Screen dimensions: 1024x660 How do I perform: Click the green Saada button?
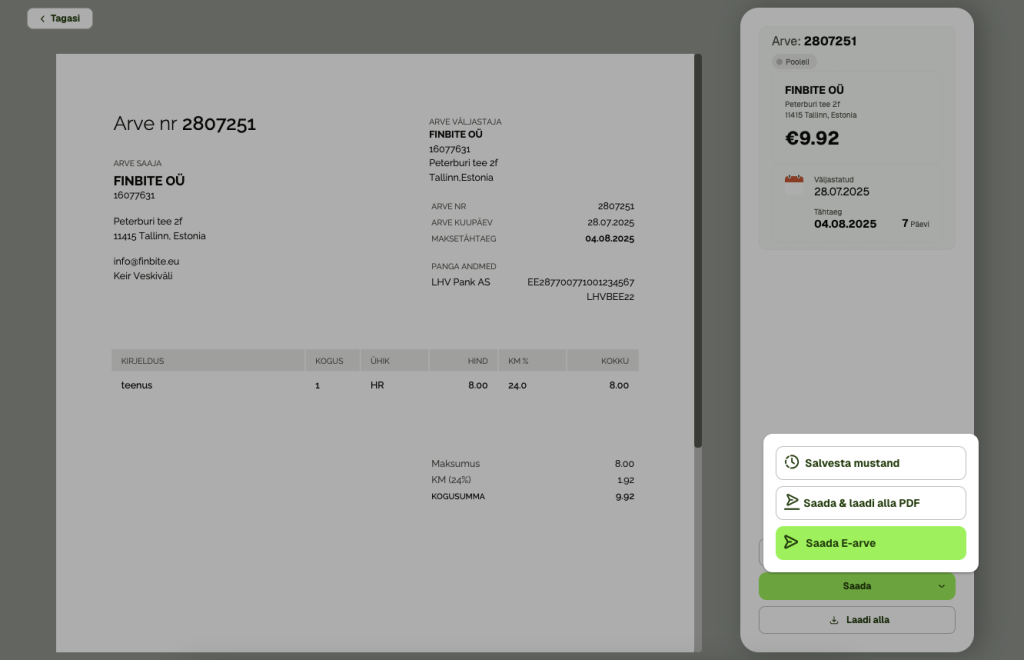856,586
